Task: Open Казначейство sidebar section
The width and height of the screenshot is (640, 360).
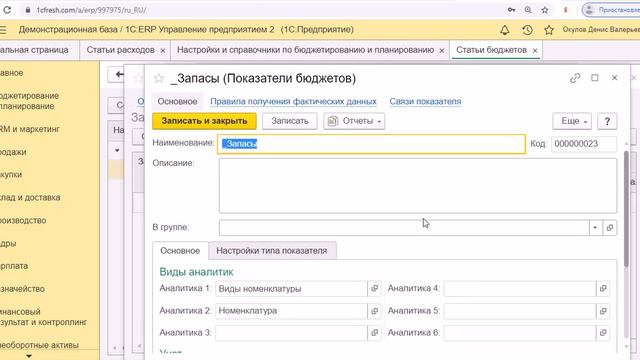Action: [x=22, y=289]
